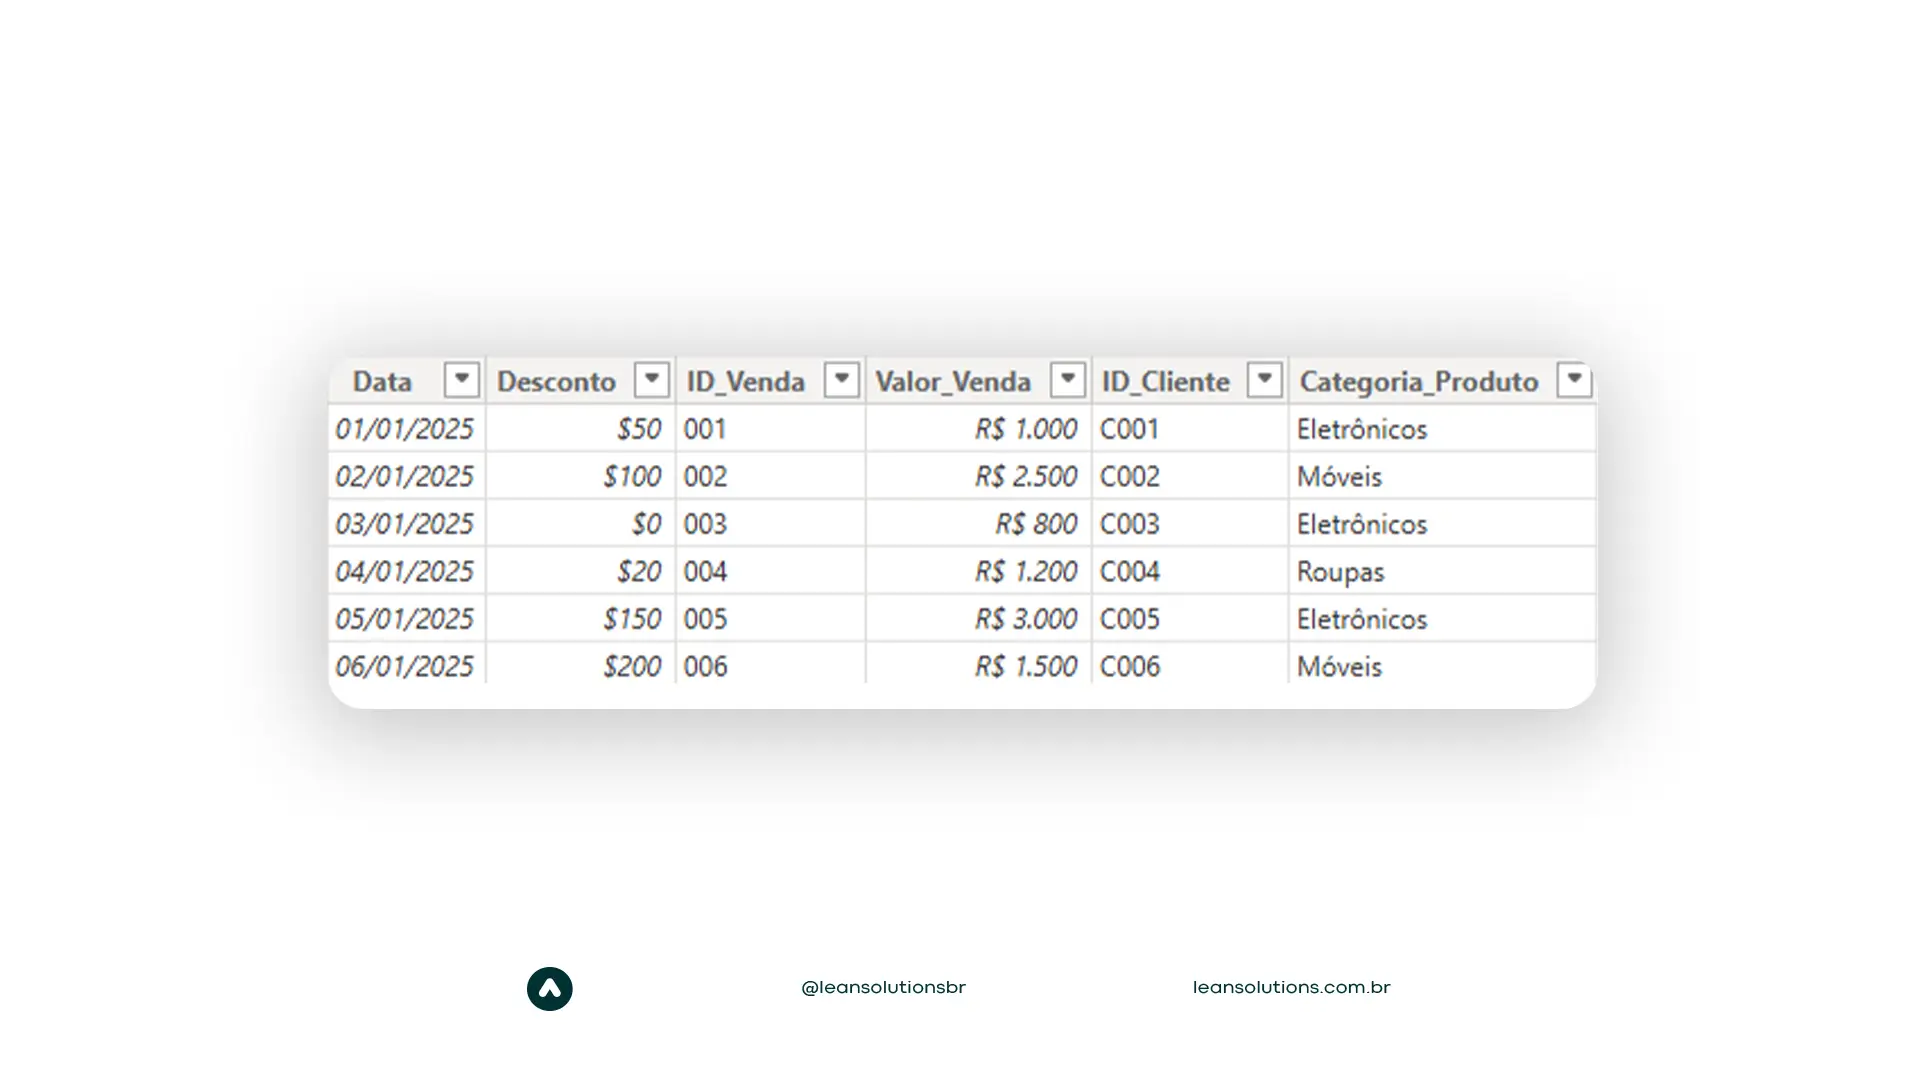Viewport: 1920px width, 1080px height.
Task: Click the ID_Venda cell 001
Action: (x=771, y=428)
